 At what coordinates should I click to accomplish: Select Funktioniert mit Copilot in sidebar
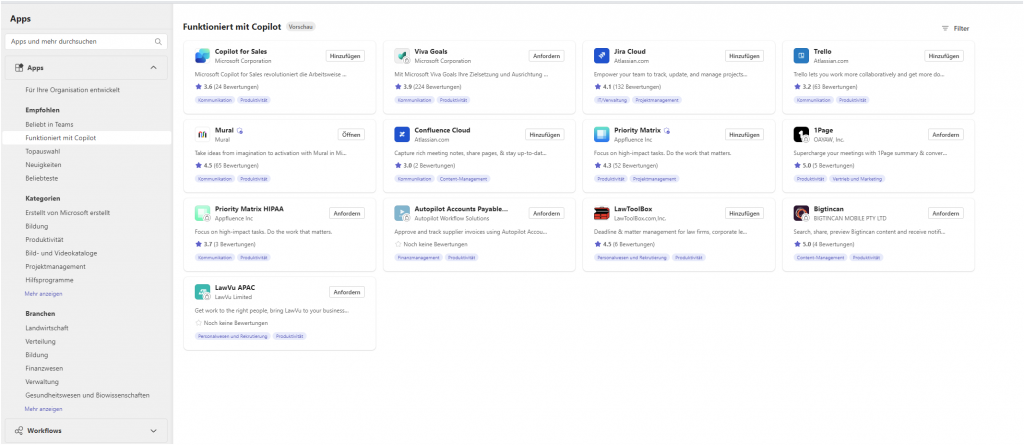click(86, 138)
